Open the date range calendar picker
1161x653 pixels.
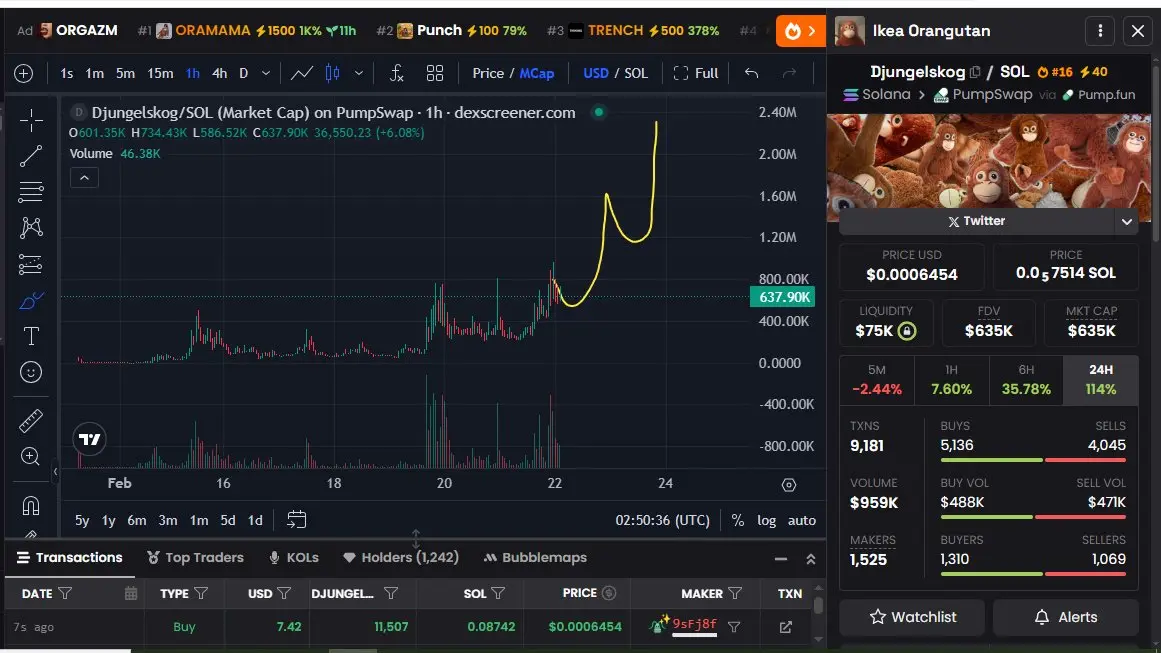tap(296, 520)
